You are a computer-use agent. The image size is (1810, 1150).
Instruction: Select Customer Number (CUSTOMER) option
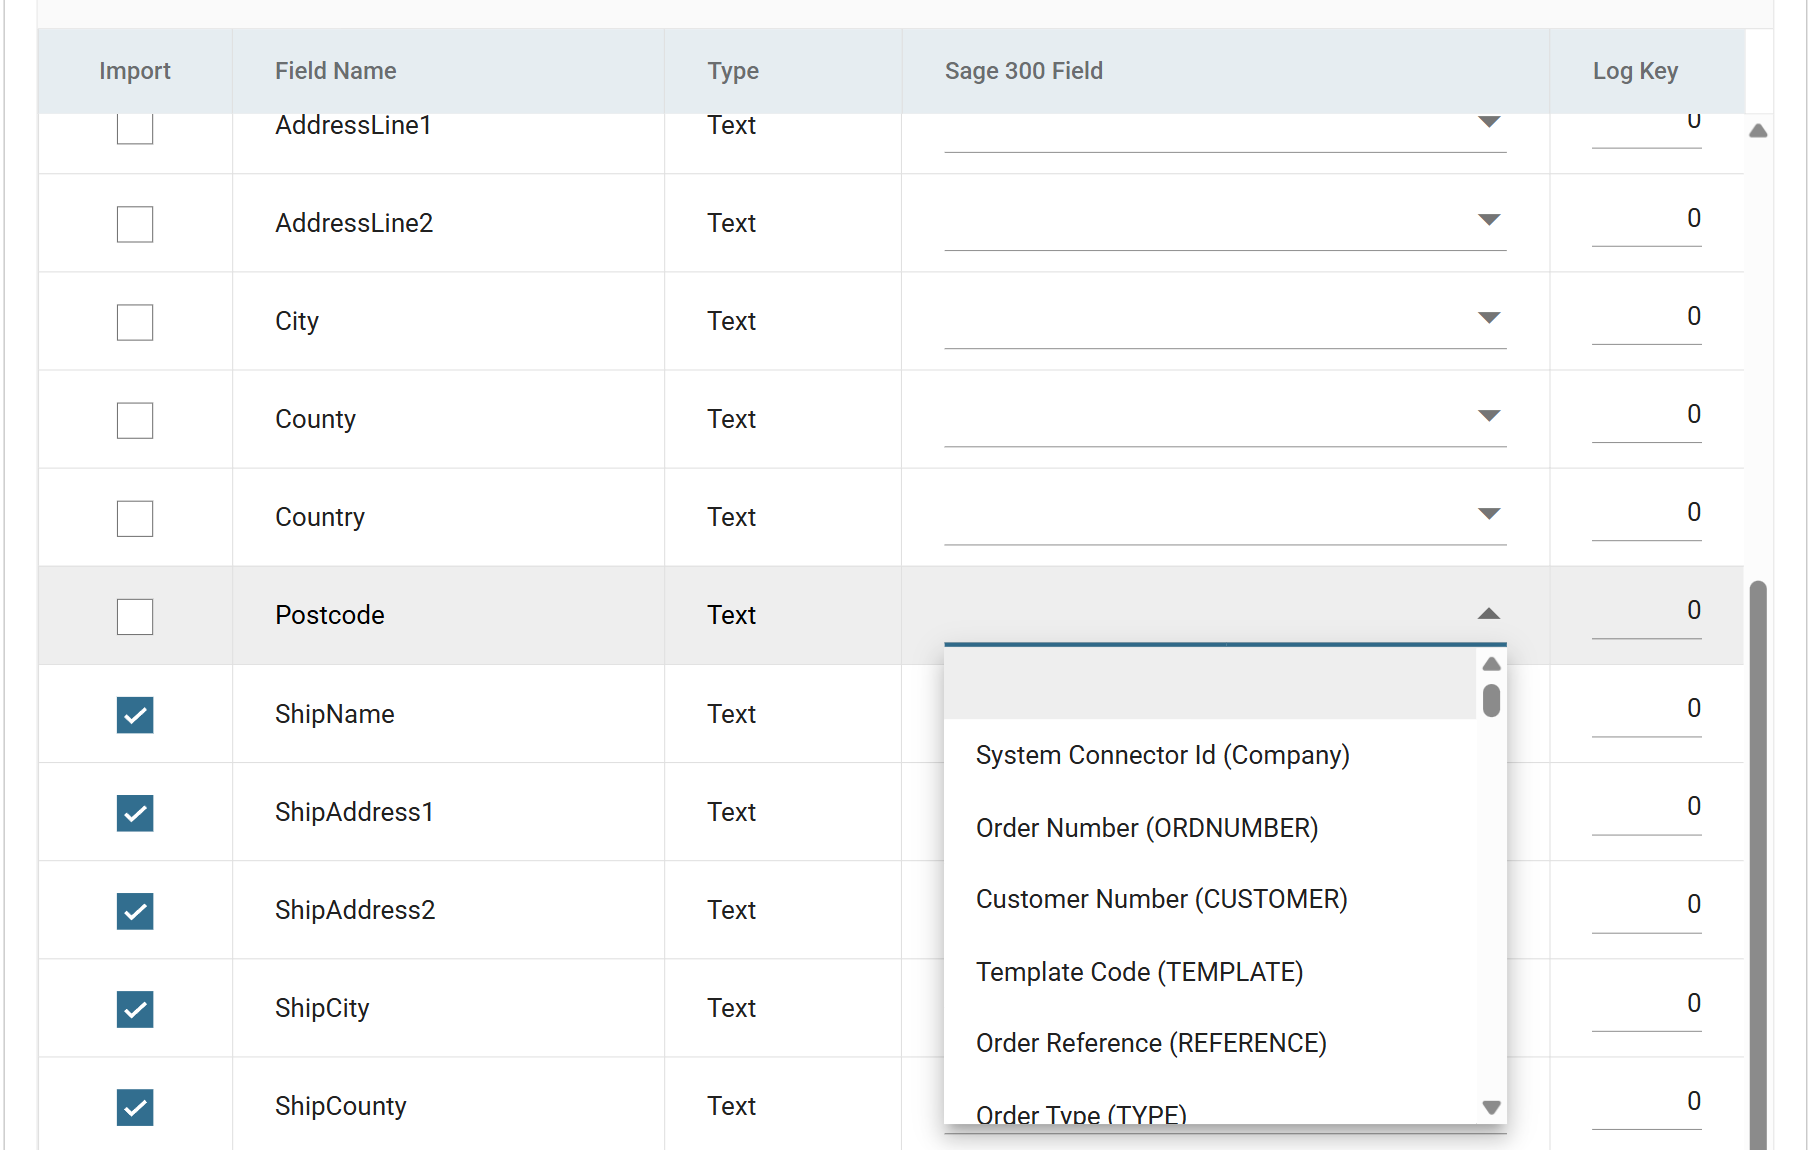point(1210,899)
